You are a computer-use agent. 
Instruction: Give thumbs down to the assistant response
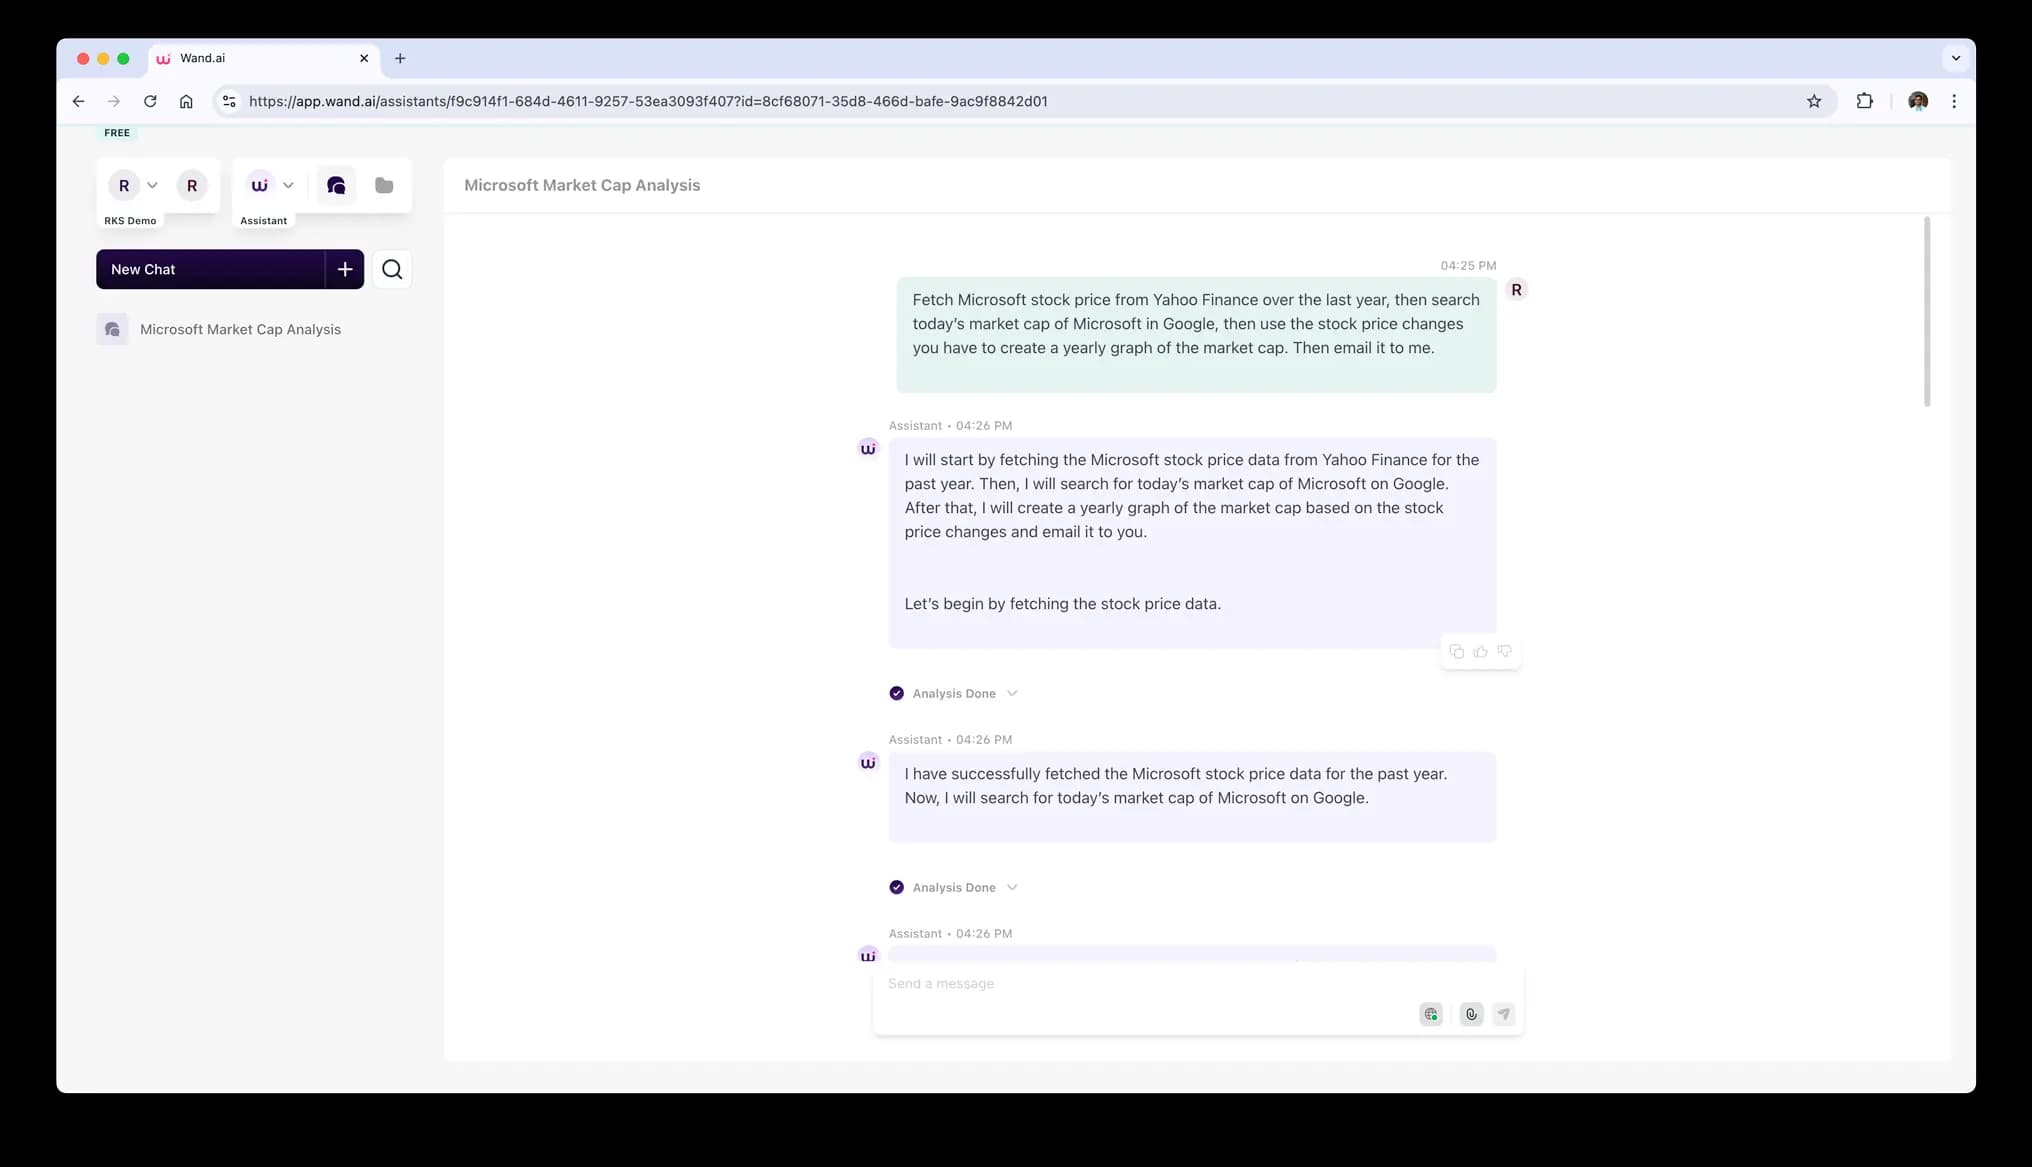1504,652
